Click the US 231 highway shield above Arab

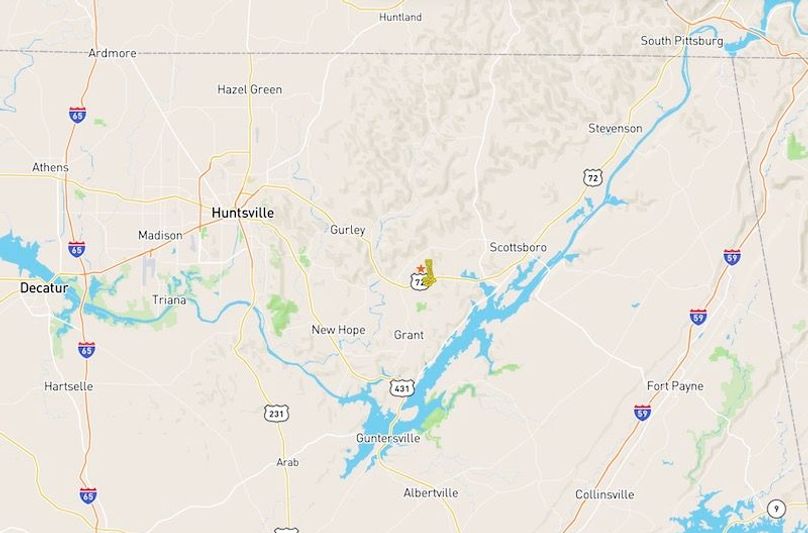pyautogui.click(x=276, y=413)
